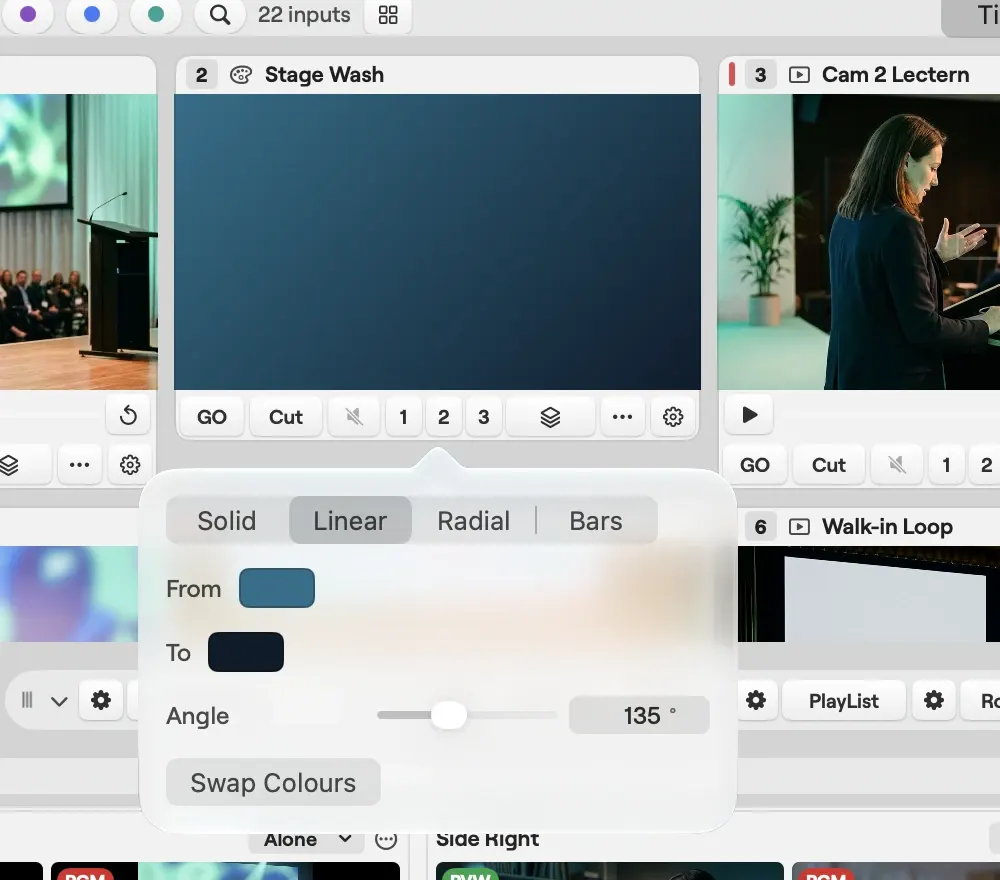Viewport: 1000px width, 880px height.
Task: Click the Angle value field showing 135
Action: pos(639,715)
